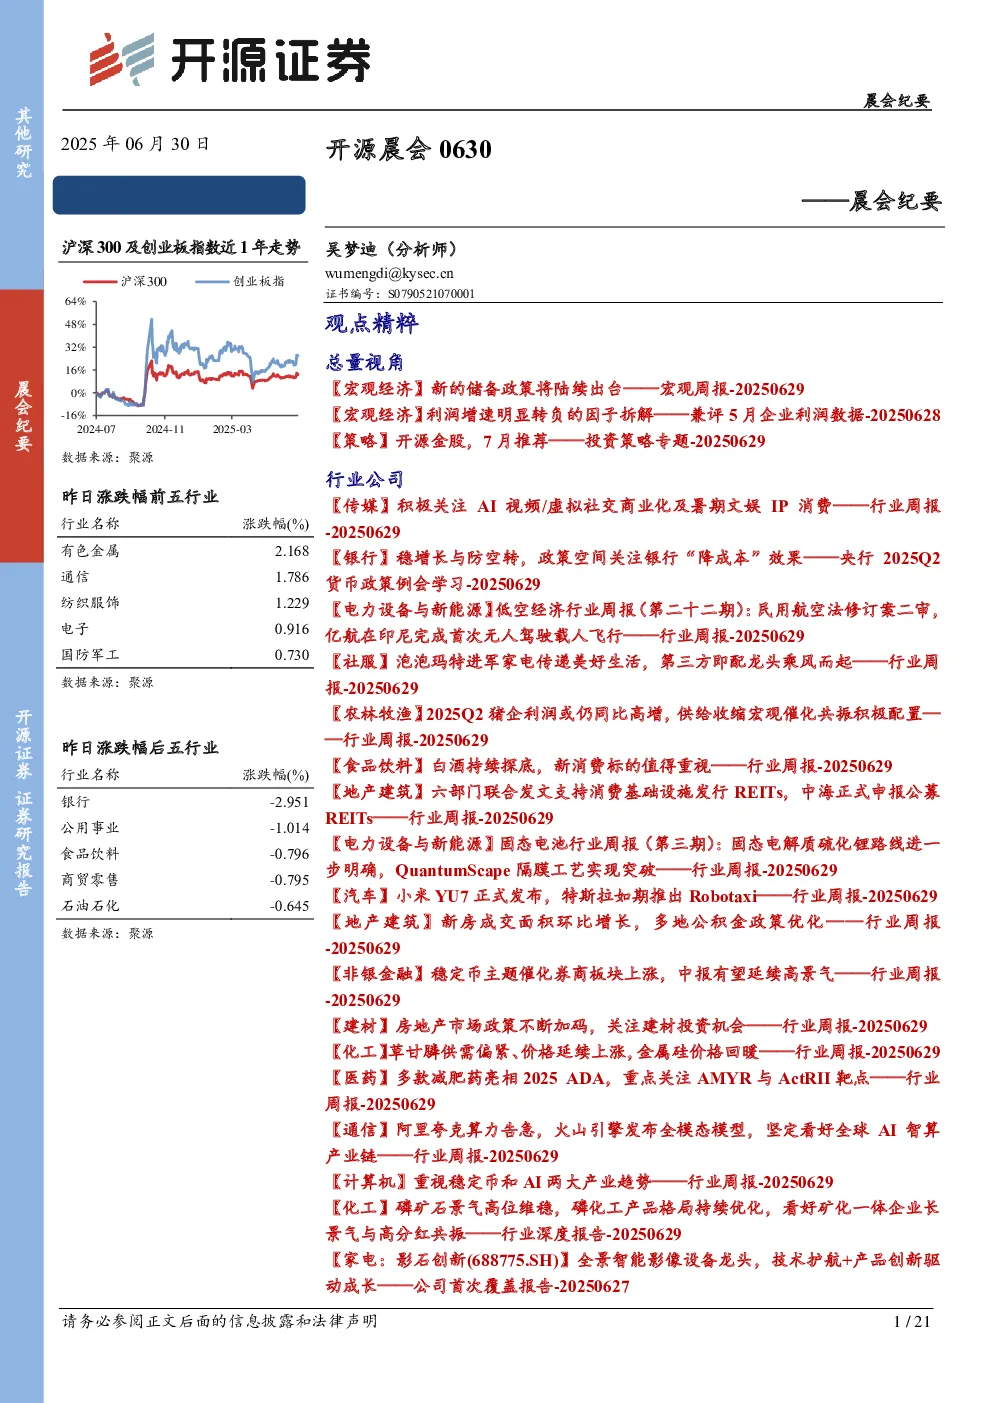Click the 电子 row value 0.916
This screenshot has height=1403, width=992.
(292, 629)
